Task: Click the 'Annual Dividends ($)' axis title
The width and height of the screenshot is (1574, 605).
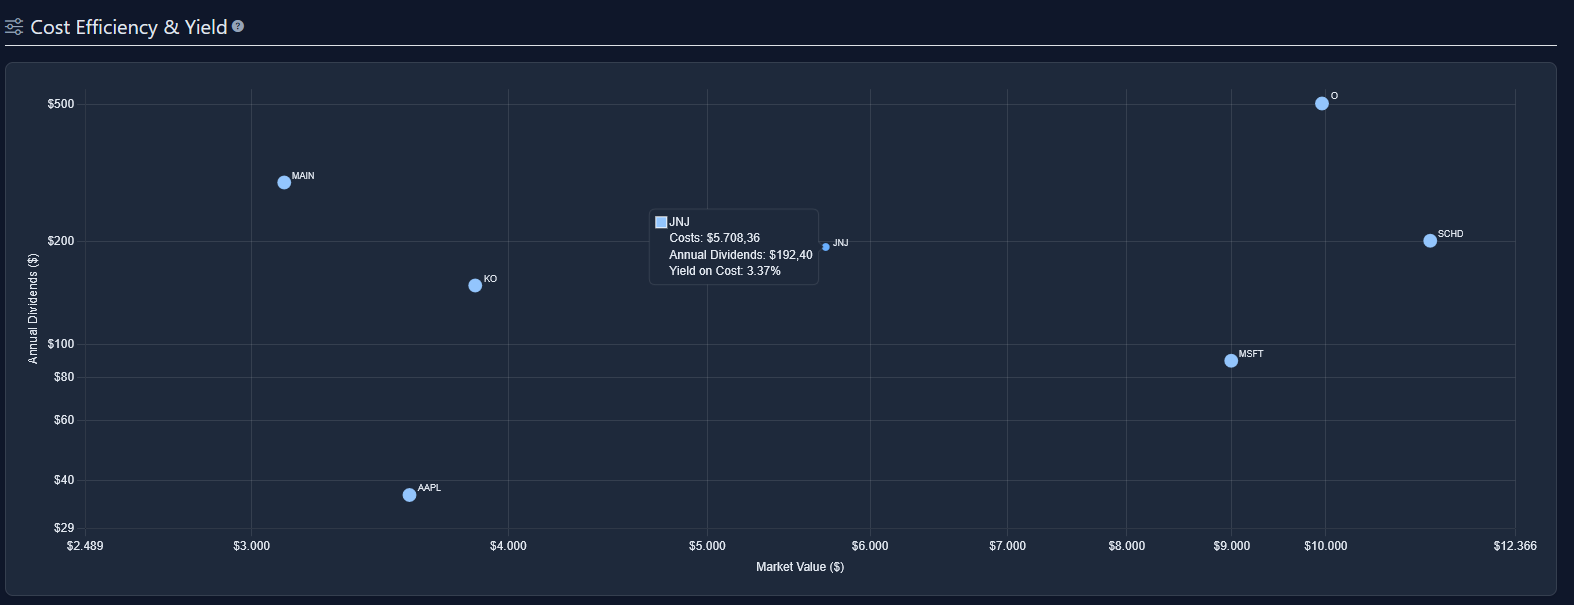Action: [x=33, y=308]
